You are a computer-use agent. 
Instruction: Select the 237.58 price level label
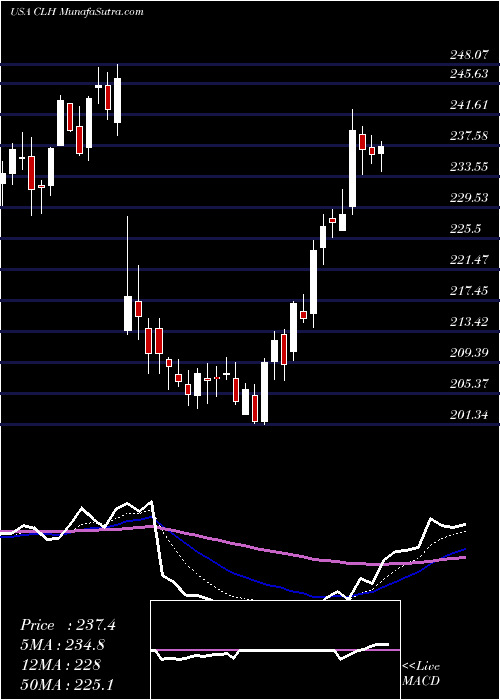(x=468, y=136)
